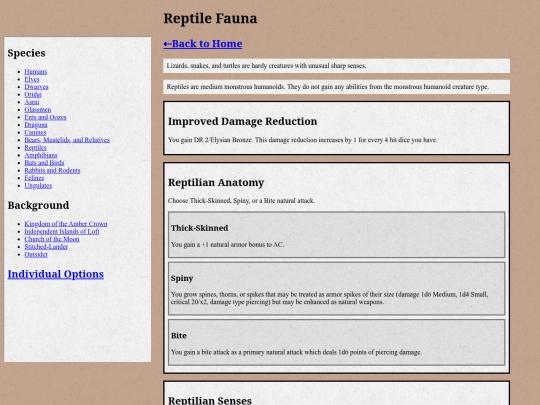The width and height of the screenshot is (540, 405).
Task: Open the Ungulates species page
Action: pos(38,185)
